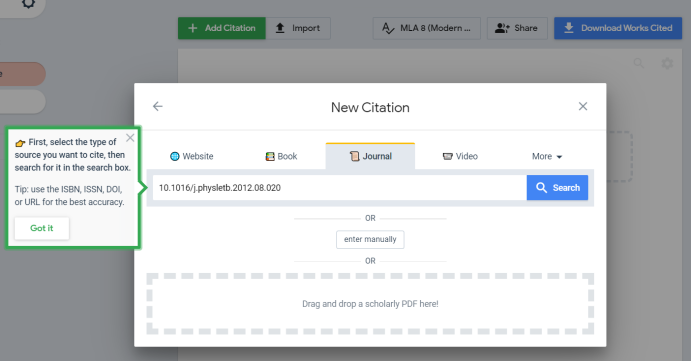Download Works Cited document

618,28
